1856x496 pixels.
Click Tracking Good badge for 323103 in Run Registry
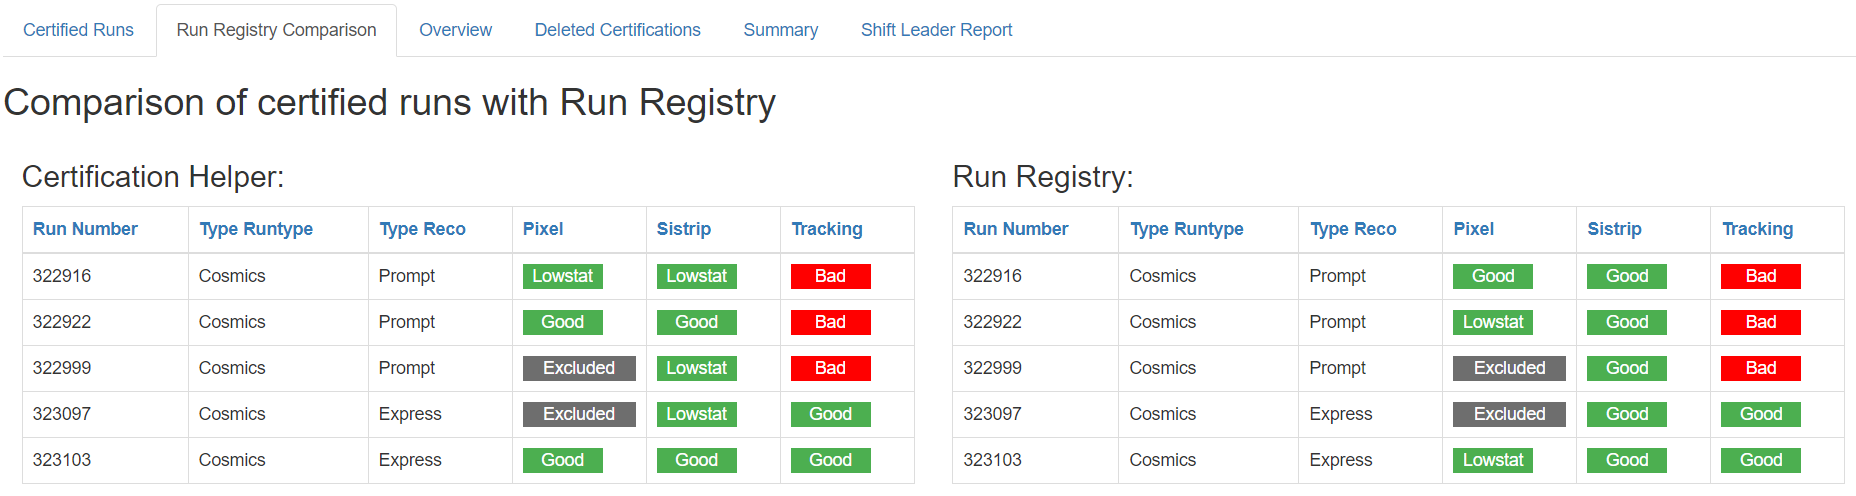click(x=1761, y=460)
